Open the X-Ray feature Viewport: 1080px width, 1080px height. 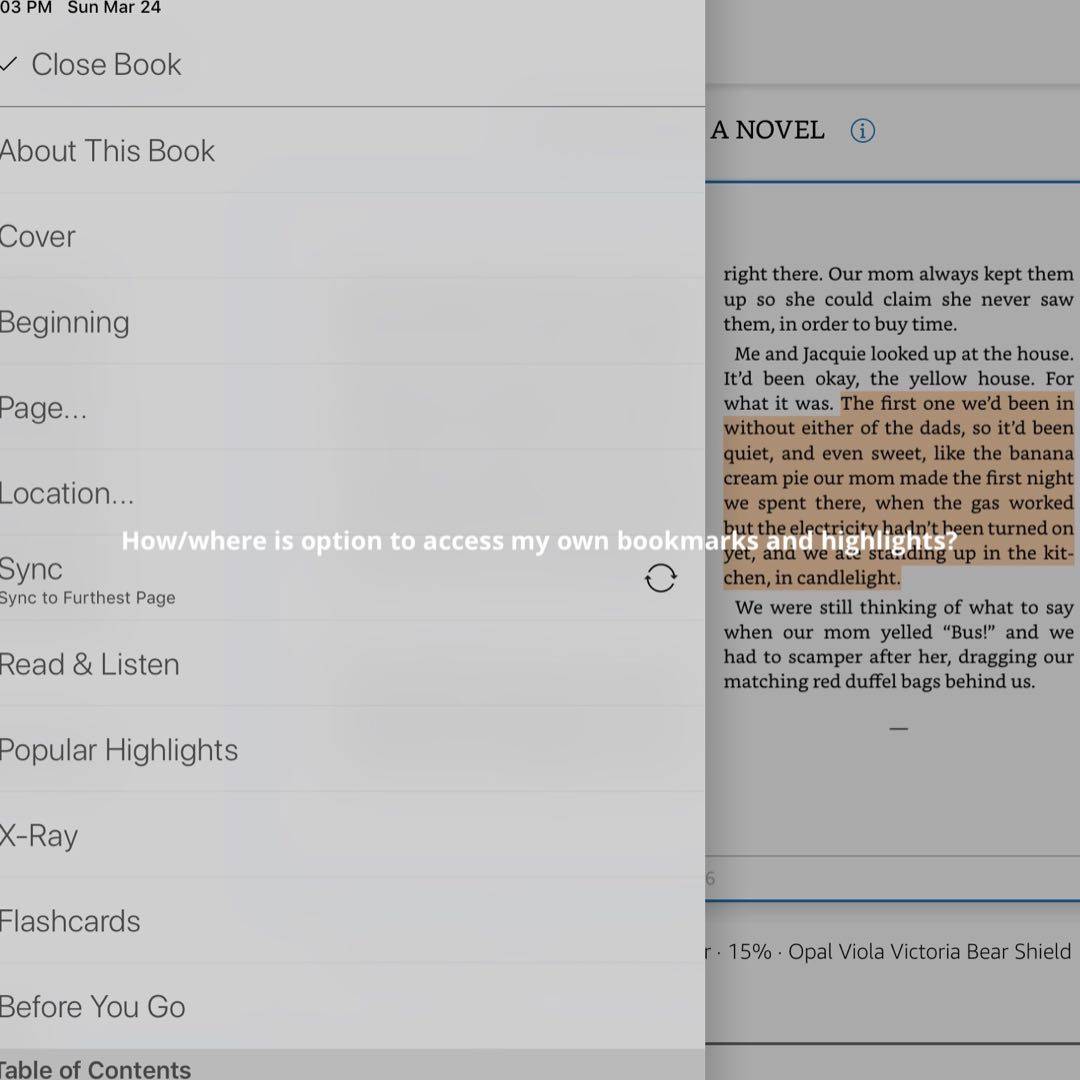click(39, 836)
